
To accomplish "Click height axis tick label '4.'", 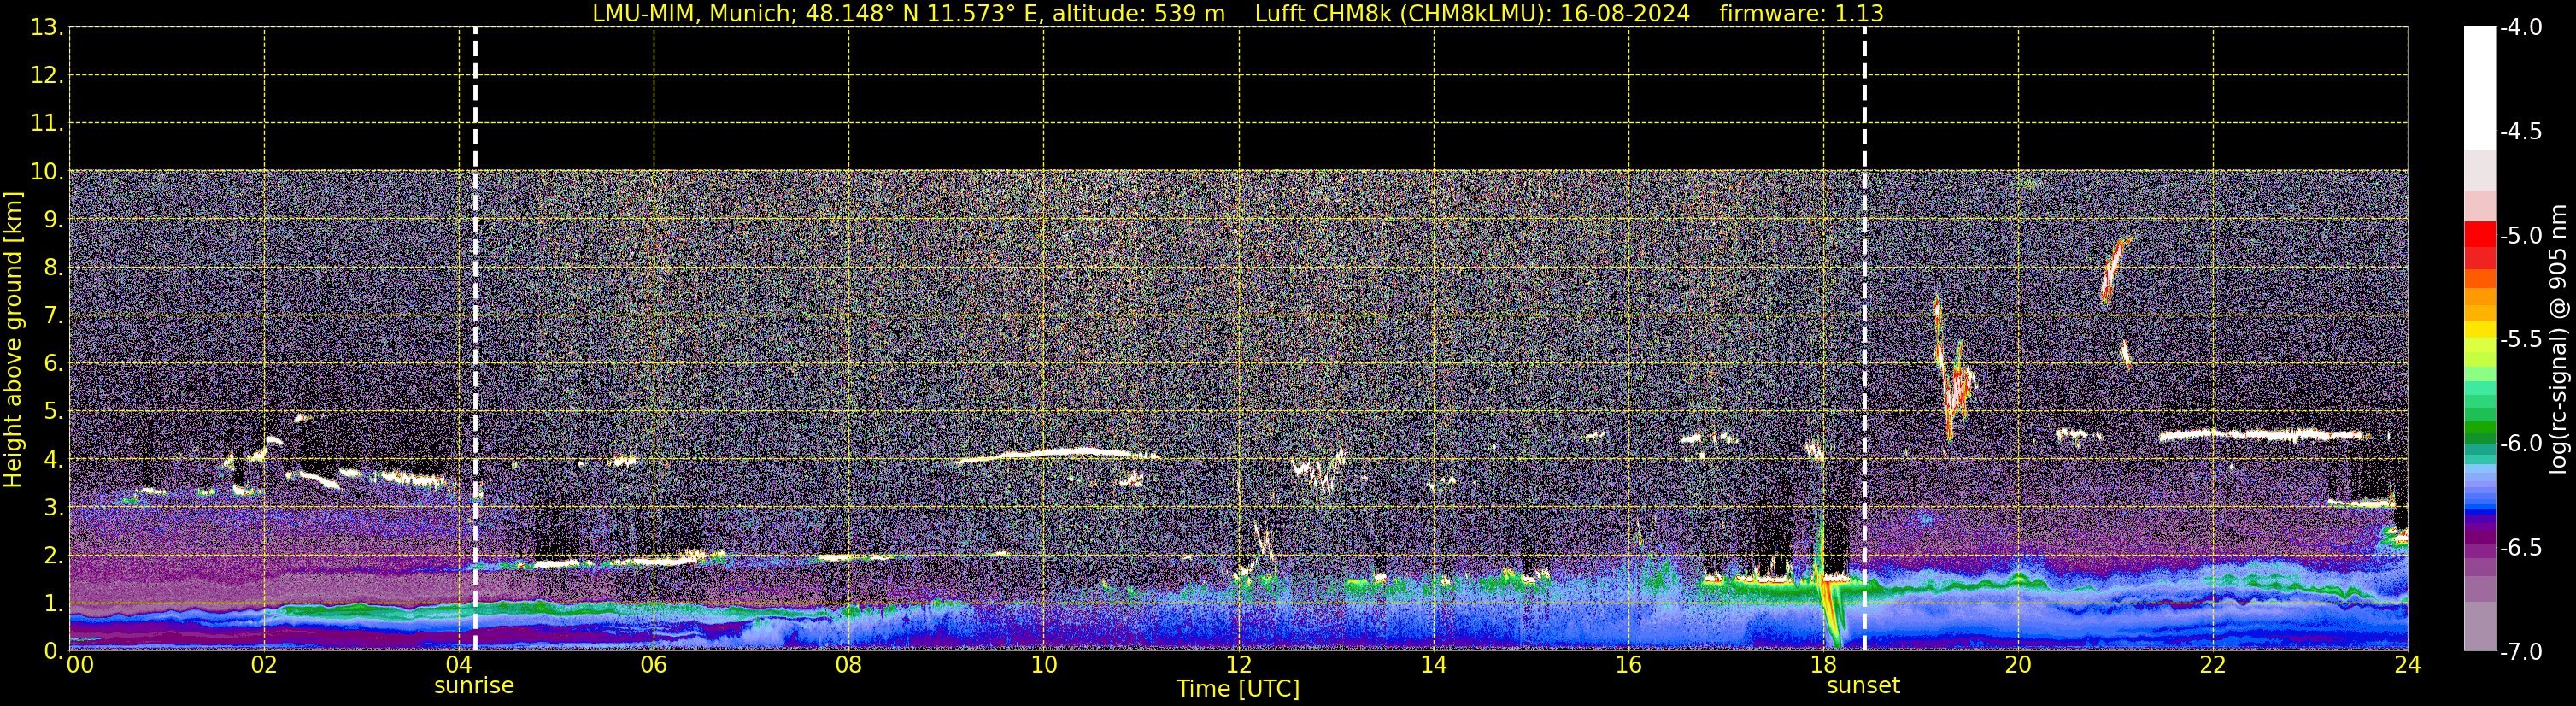I will point(53,460).
